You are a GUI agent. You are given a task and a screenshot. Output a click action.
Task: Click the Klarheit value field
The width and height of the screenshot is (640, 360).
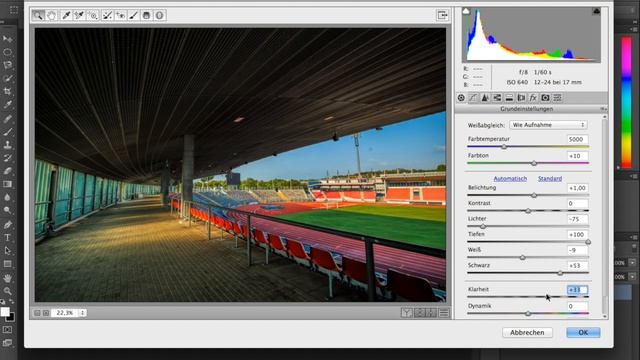(x=577, y=290)
